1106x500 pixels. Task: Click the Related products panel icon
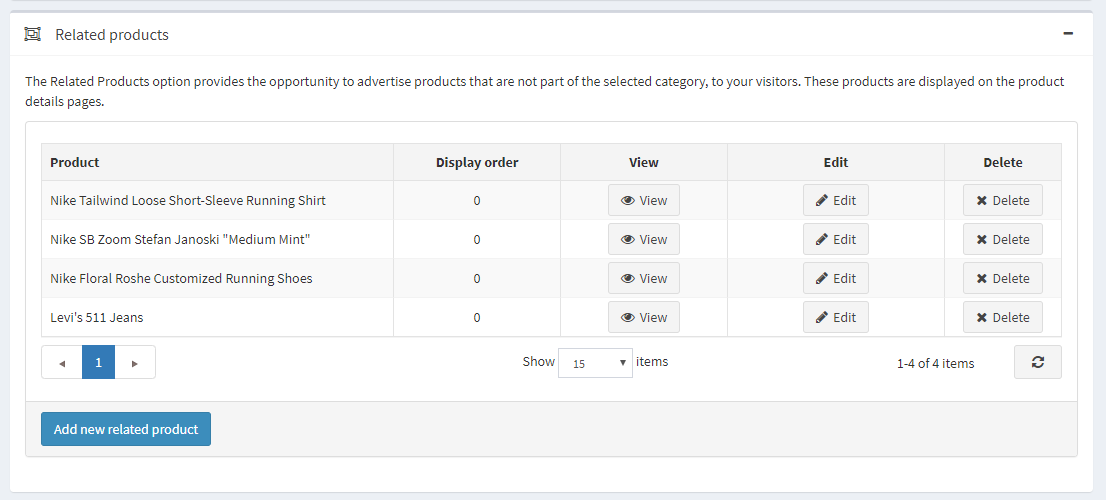pyautogui.click(x=32, y=34)
